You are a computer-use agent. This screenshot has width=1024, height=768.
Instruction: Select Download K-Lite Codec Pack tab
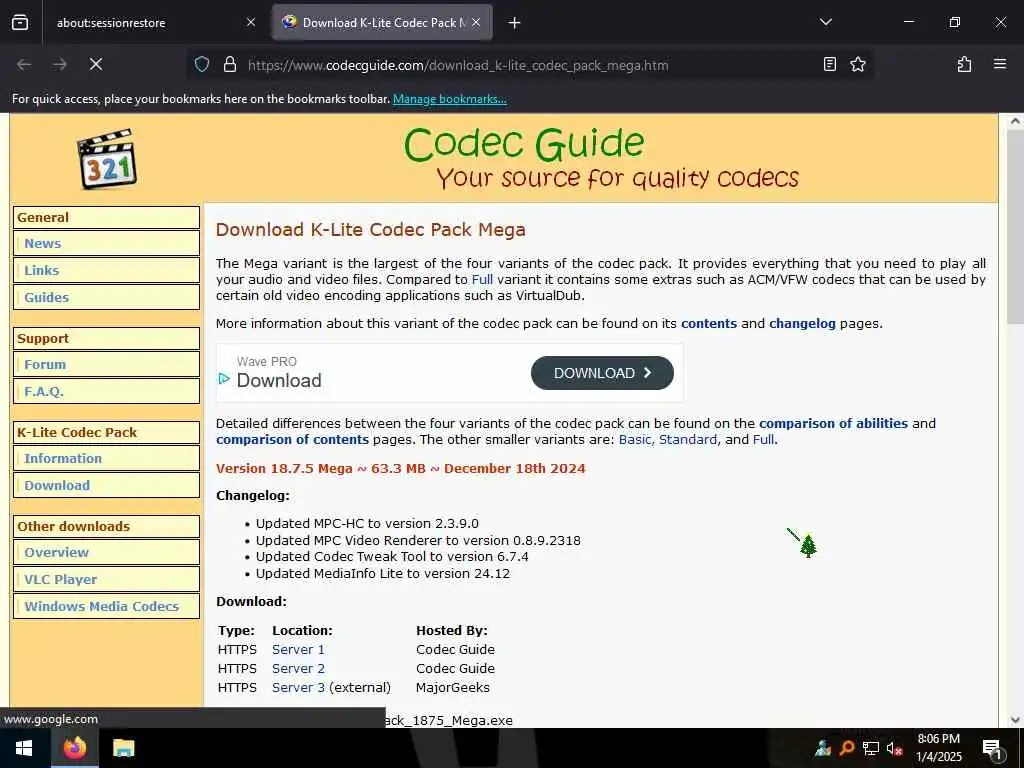coord(382,23)
